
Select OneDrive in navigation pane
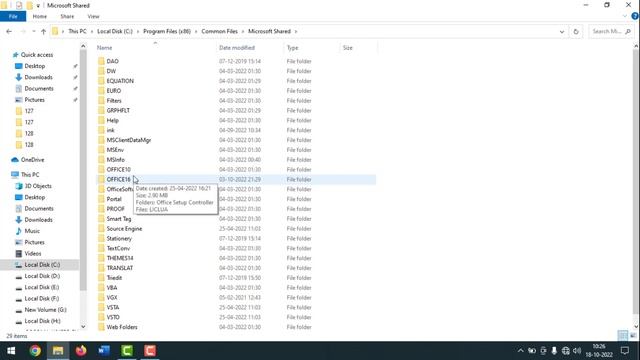(32, 160)
